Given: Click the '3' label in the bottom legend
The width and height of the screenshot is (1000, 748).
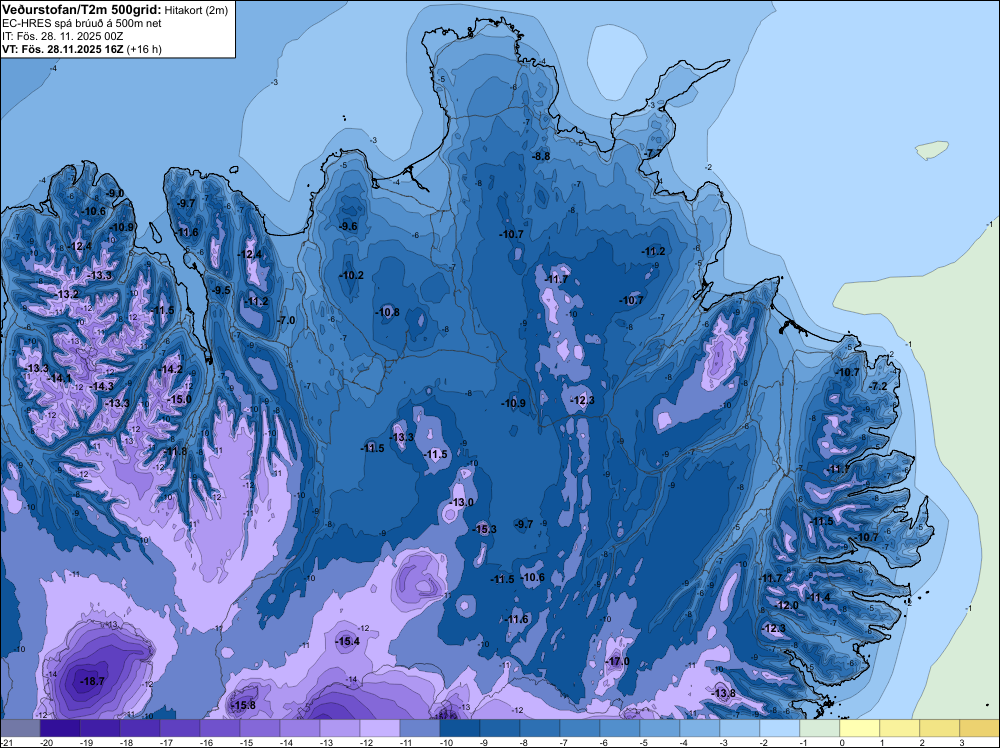Looking at the screenshot, I should click(962, 743).
